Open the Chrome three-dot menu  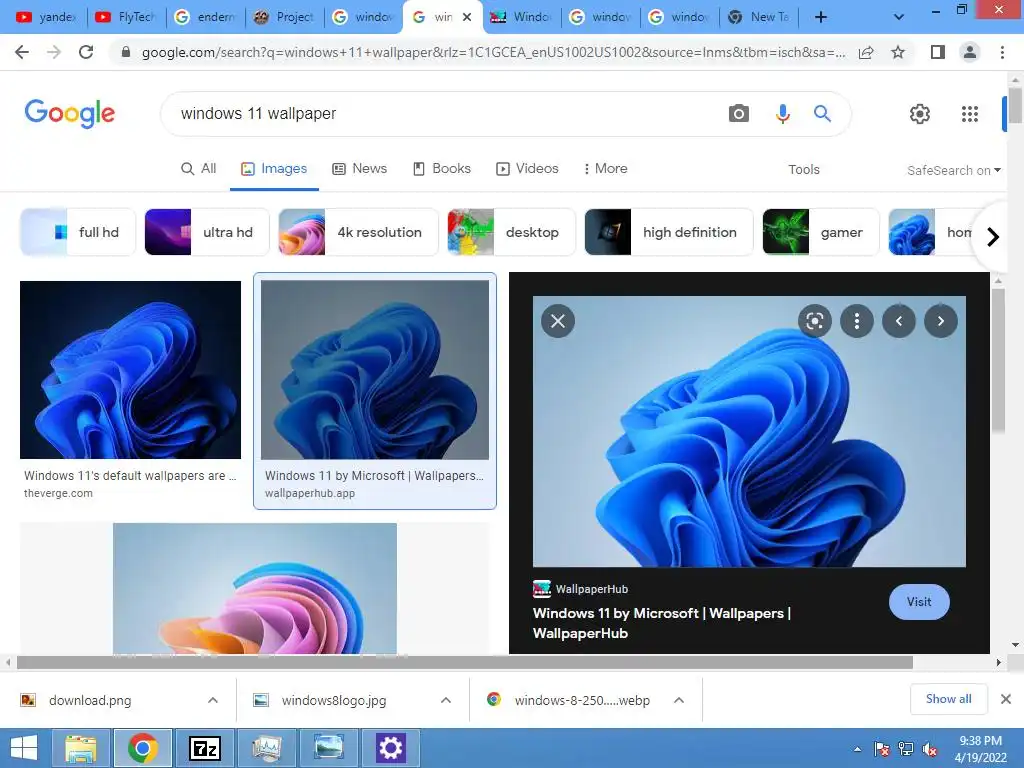pyautogui.click(x=1002, y=52)
